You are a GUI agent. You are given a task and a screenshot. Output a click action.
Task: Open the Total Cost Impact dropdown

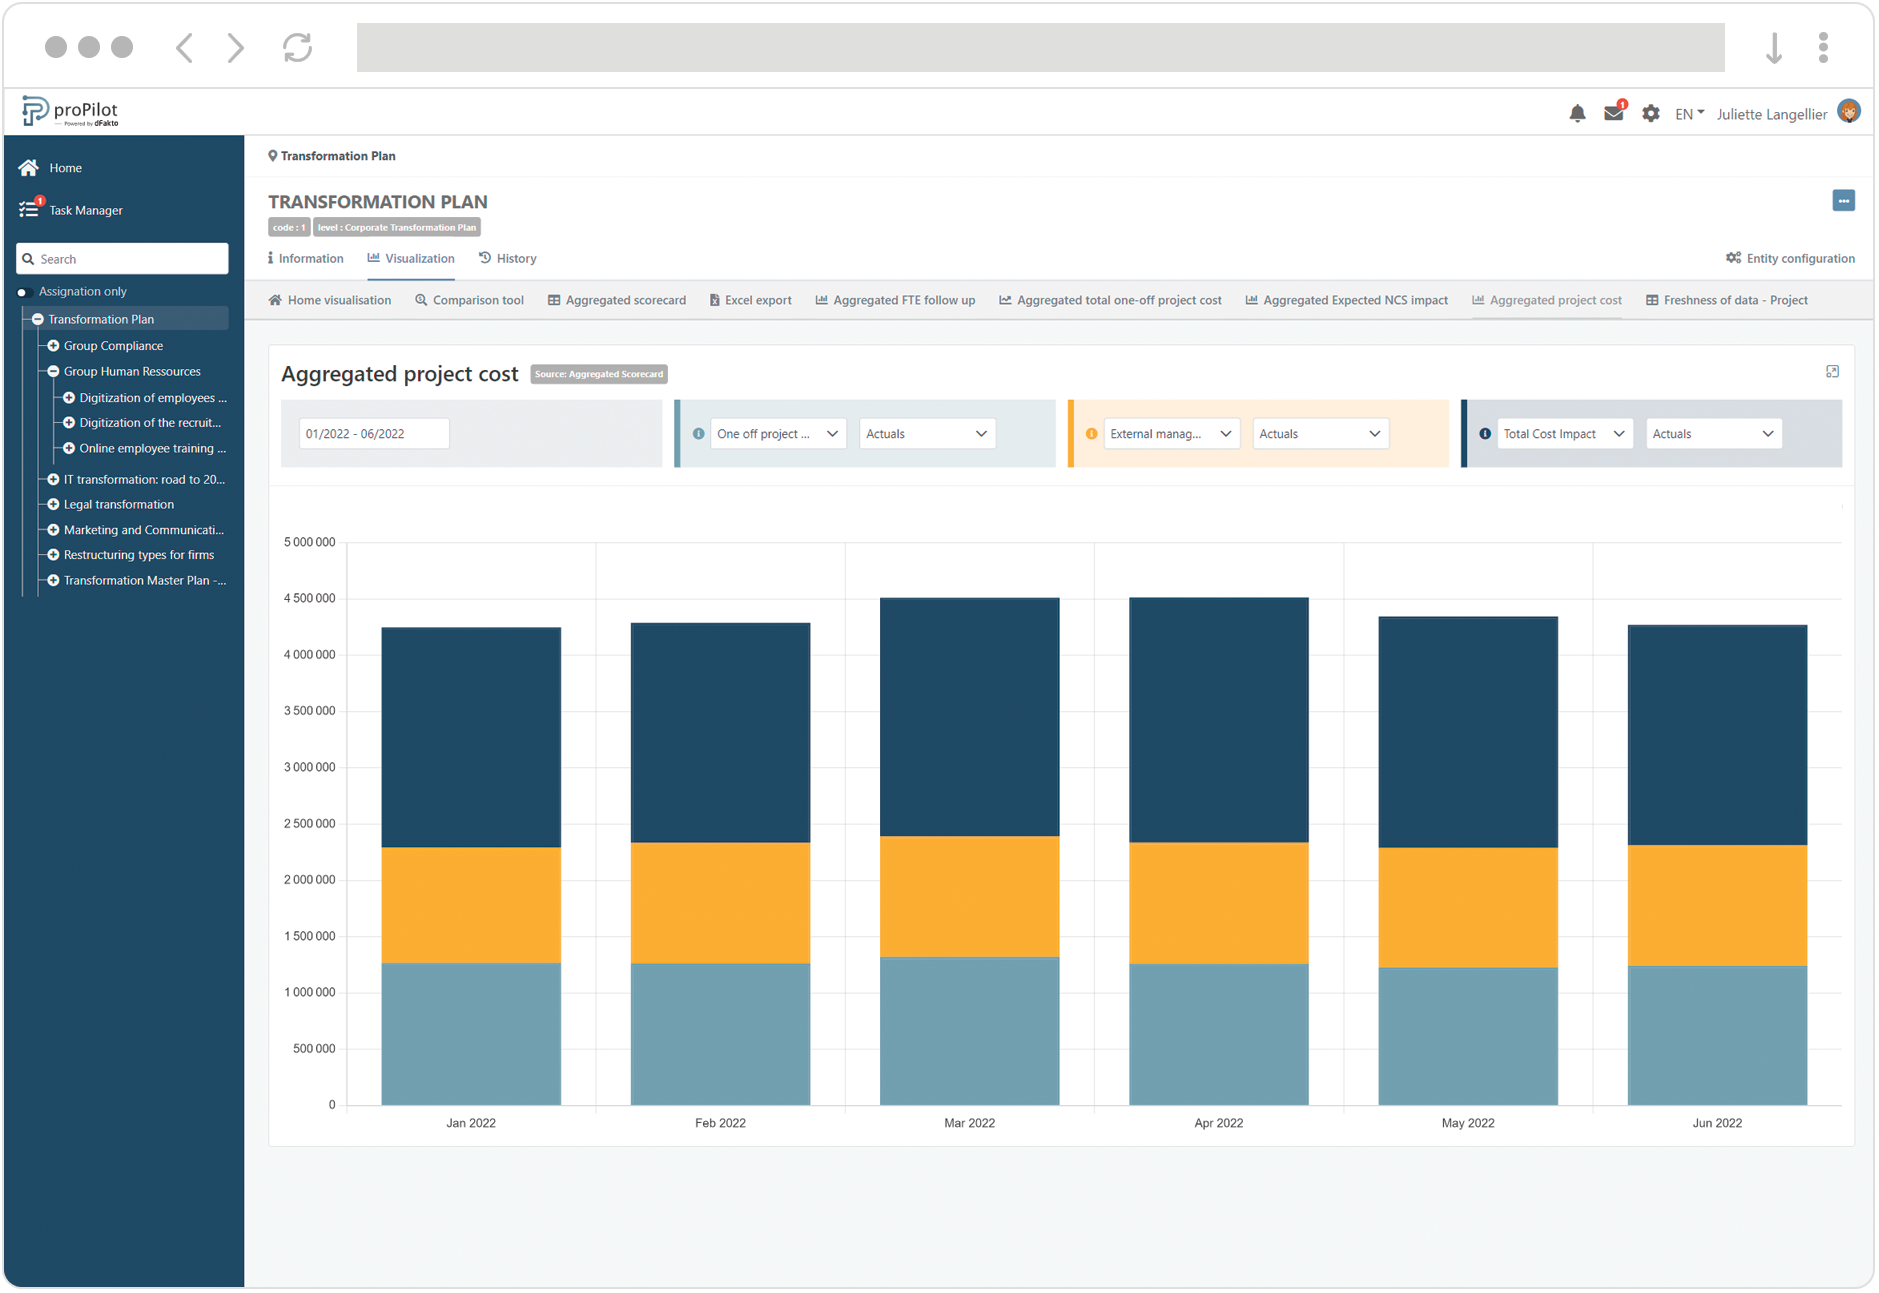click(x=1564, y=434)
